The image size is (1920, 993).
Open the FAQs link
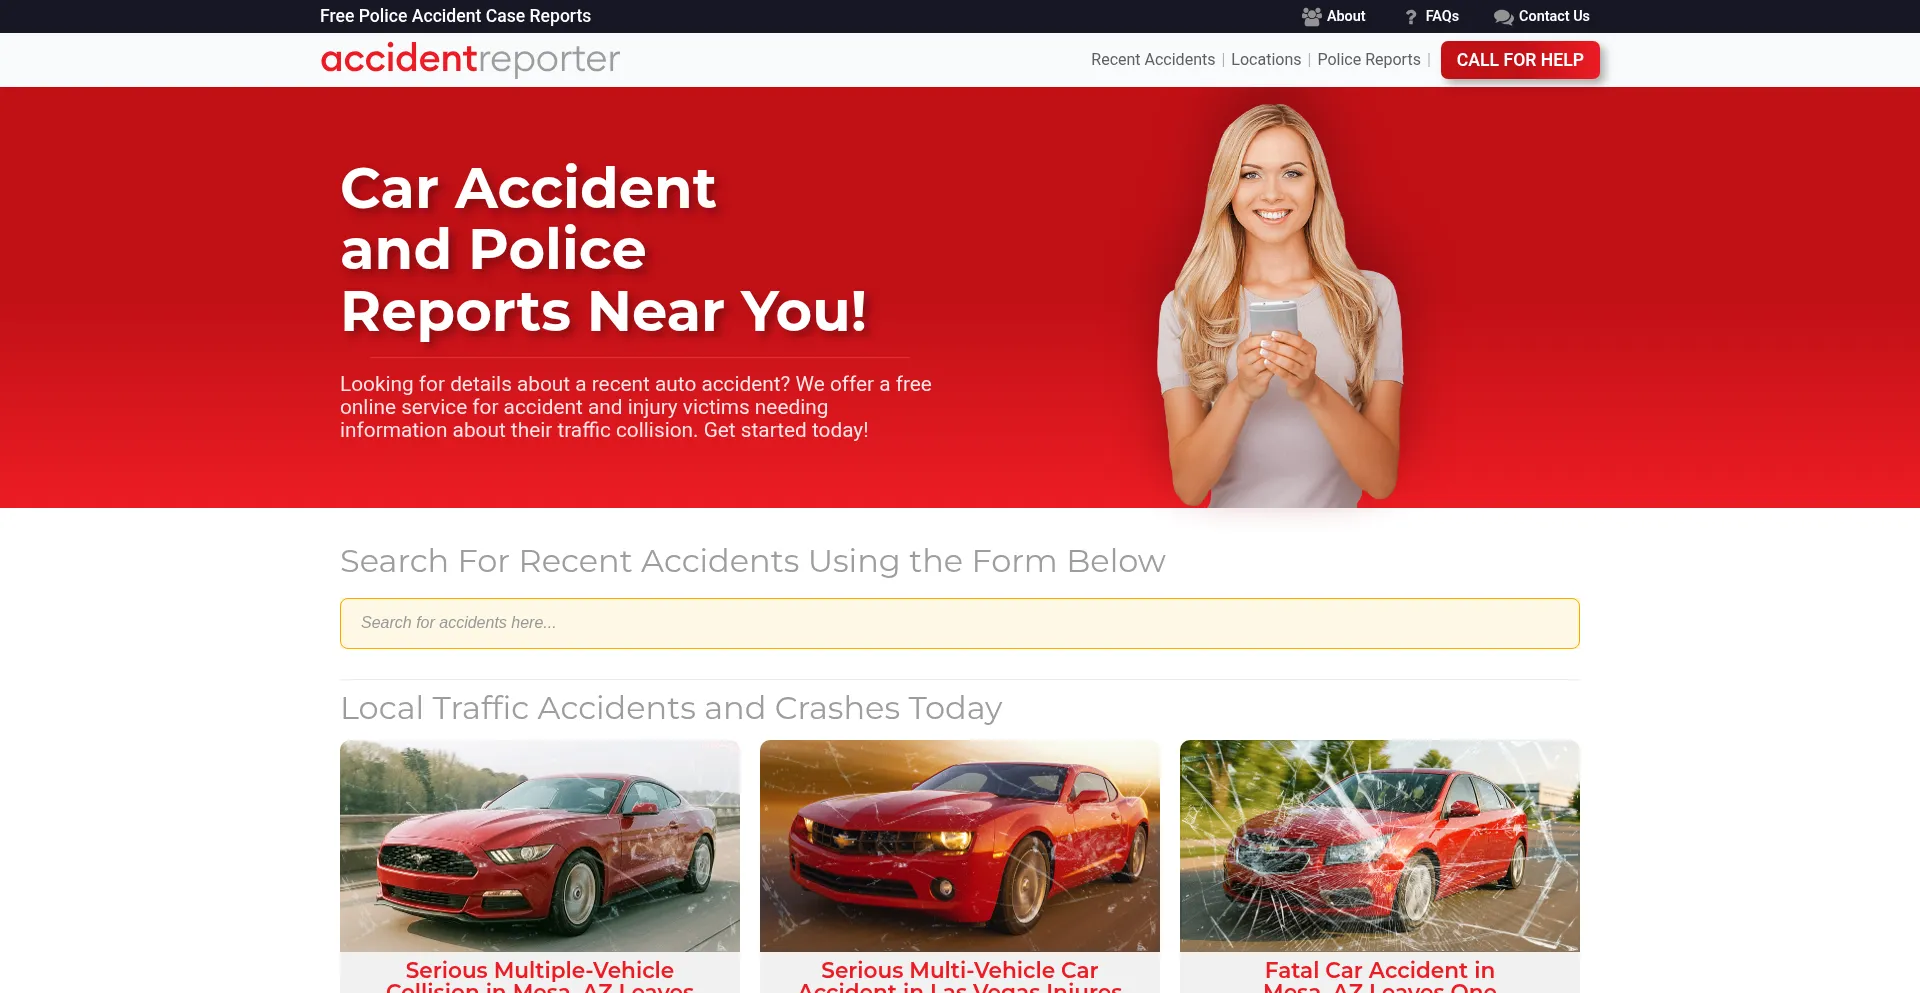(1441, 16)
